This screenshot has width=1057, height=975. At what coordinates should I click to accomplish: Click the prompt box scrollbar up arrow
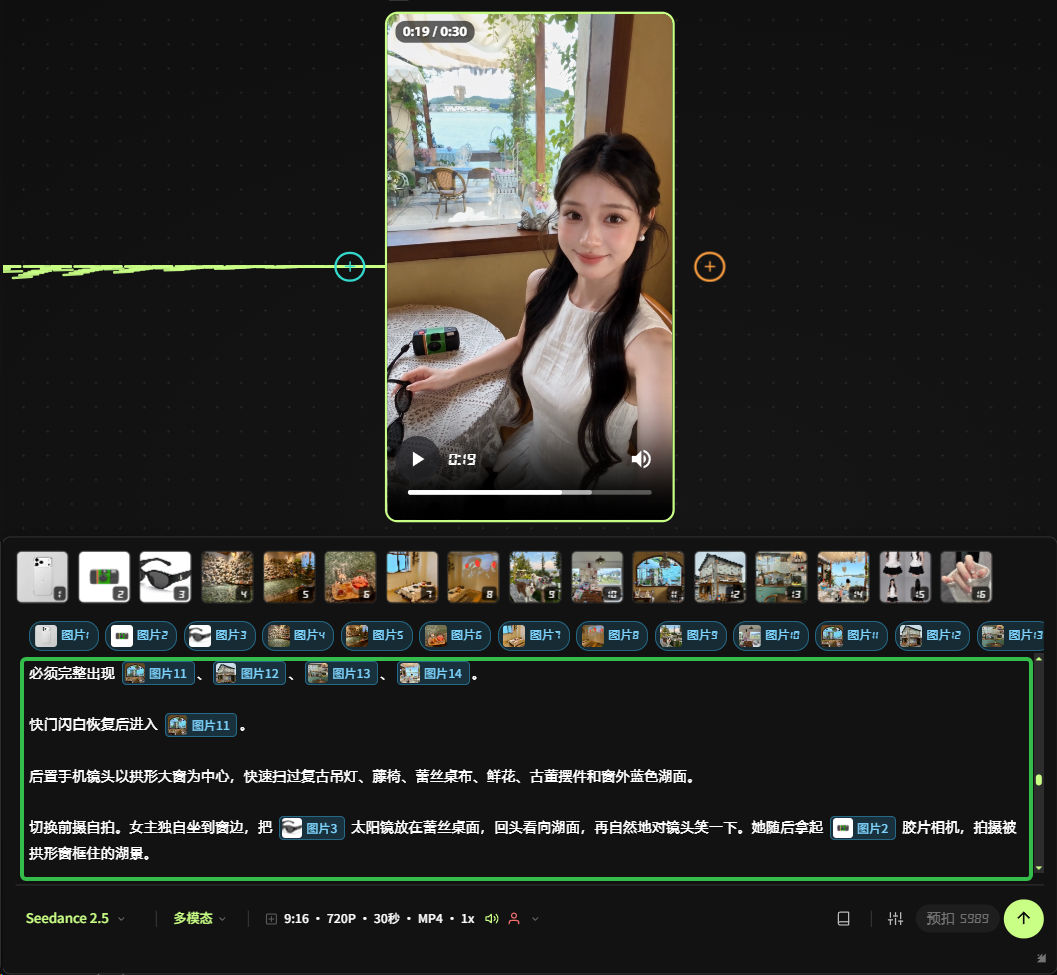pyautogui.click(x=1039, y=659)
